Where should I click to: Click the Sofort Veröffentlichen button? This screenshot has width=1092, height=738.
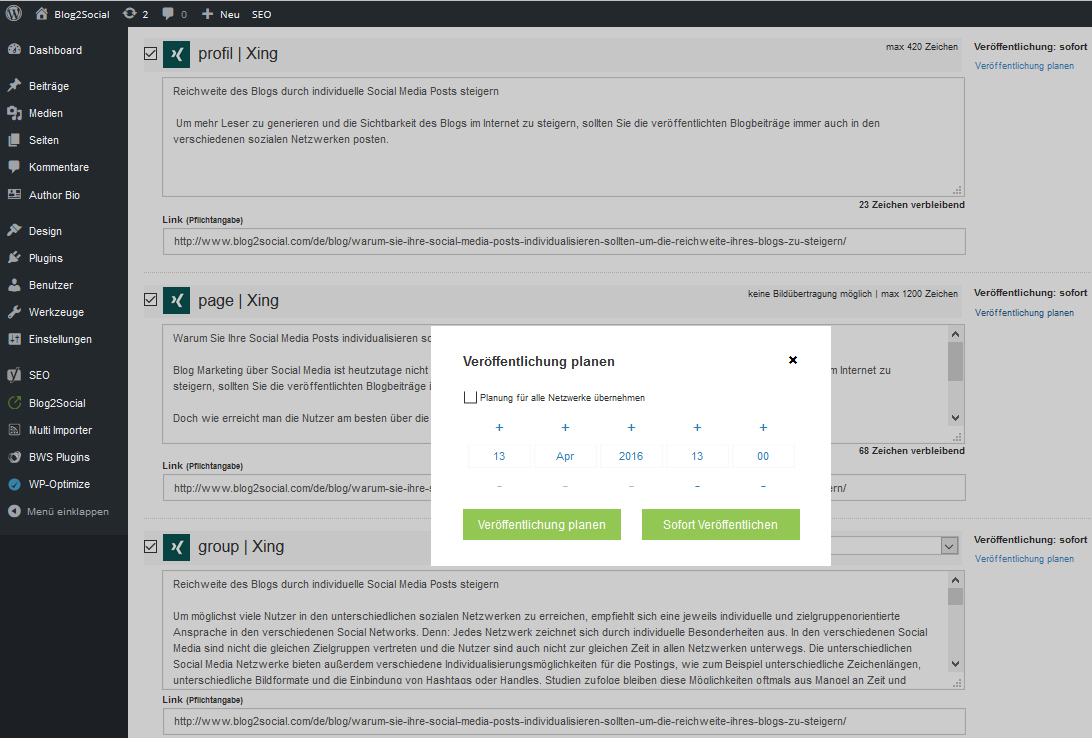[x=720, y=524]
